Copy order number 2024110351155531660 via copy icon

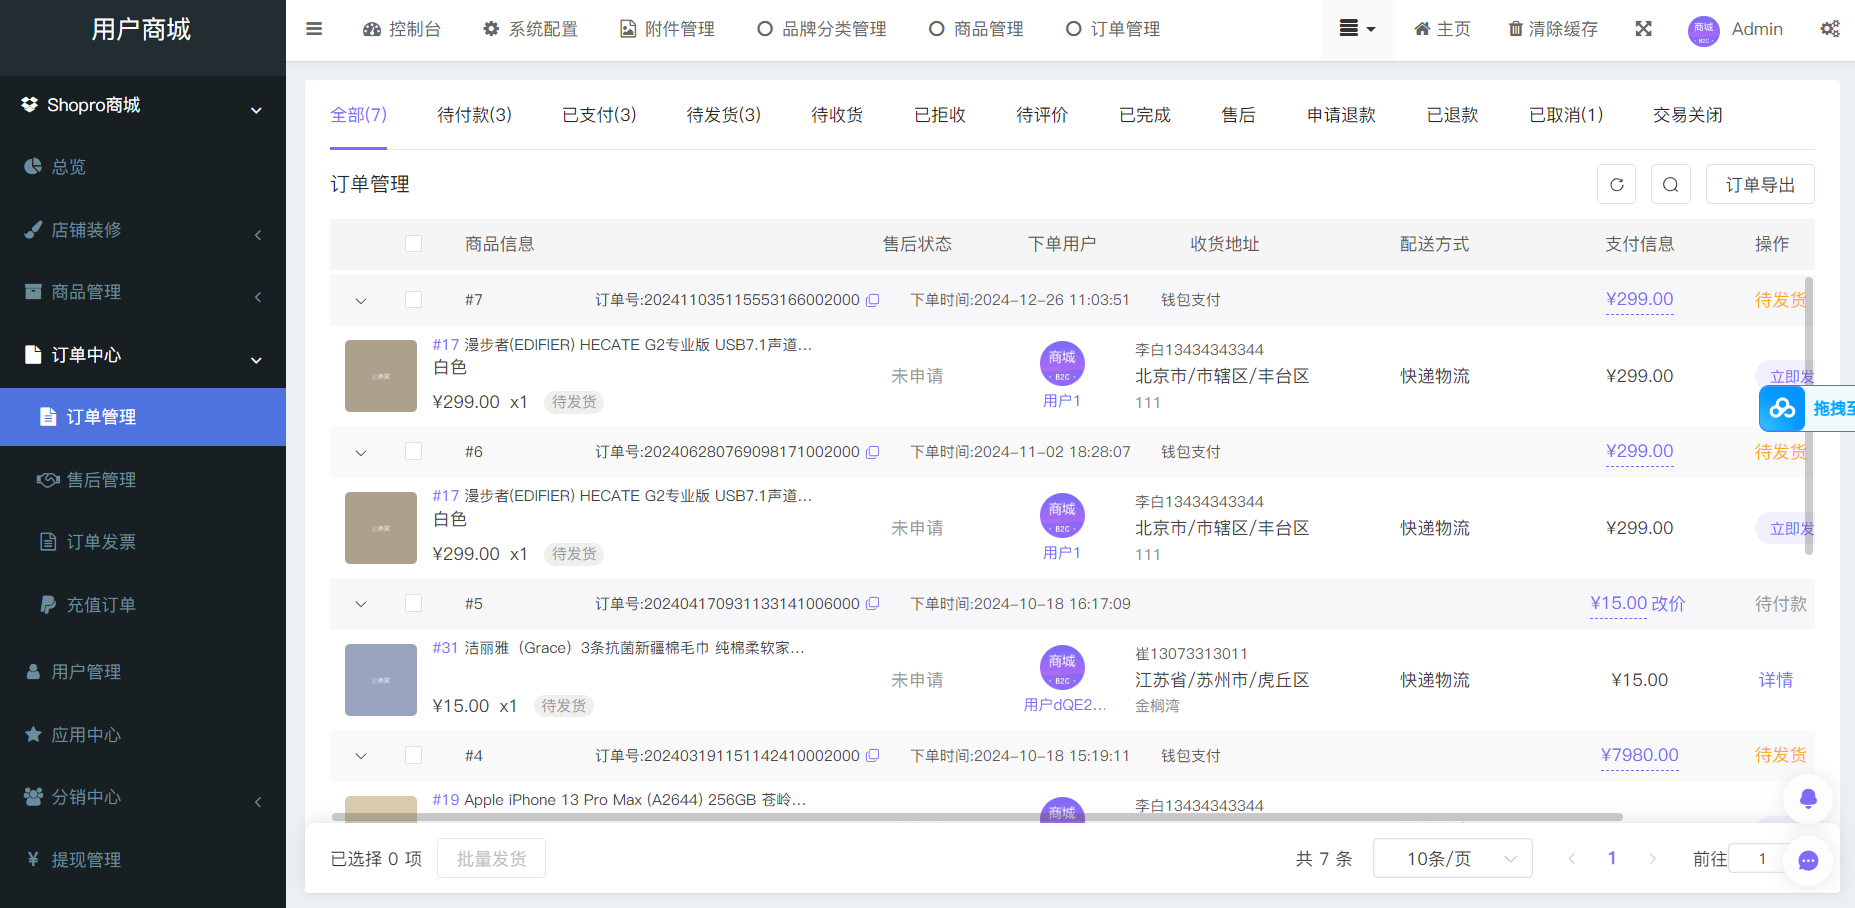[873, 299]
